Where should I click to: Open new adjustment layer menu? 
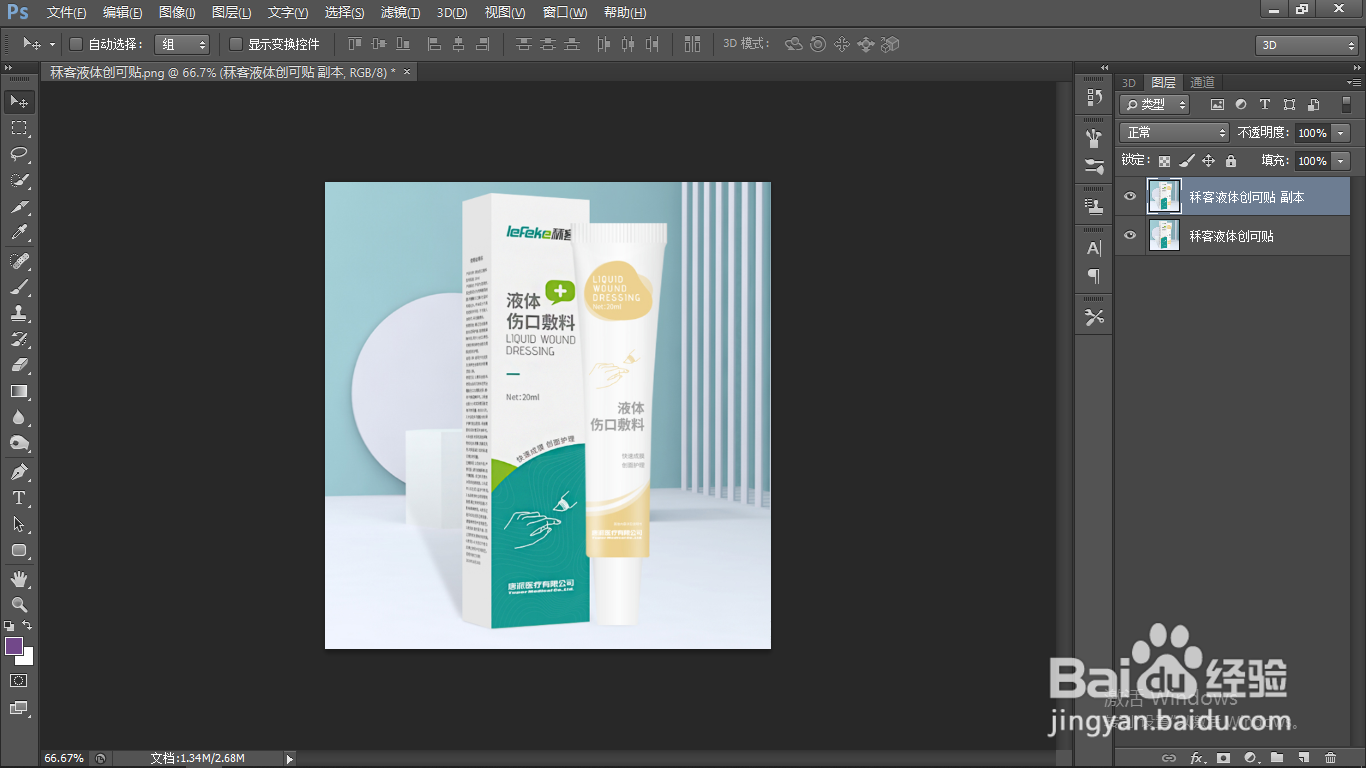click(1250, 758)
